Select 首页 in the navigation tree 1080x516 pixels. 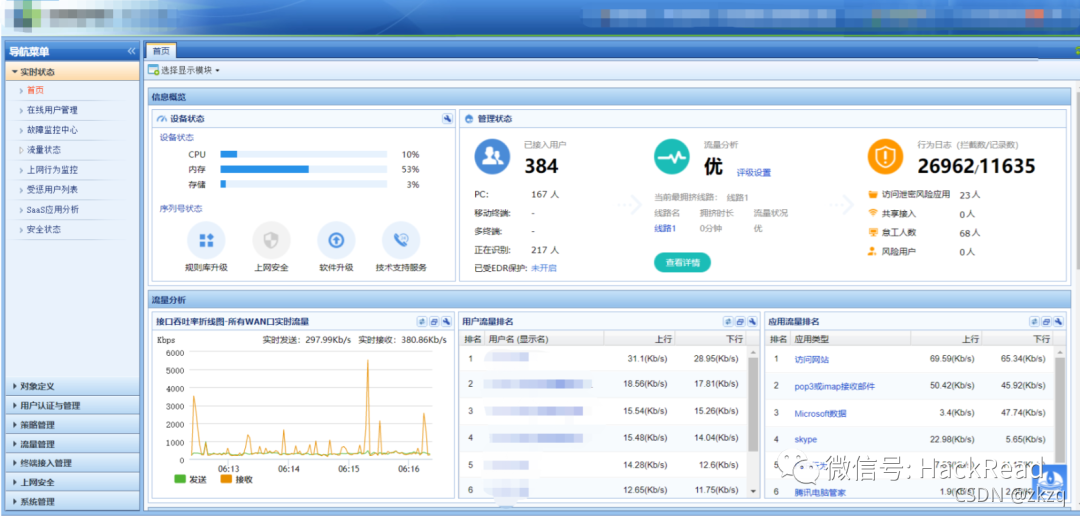(35, 90)
